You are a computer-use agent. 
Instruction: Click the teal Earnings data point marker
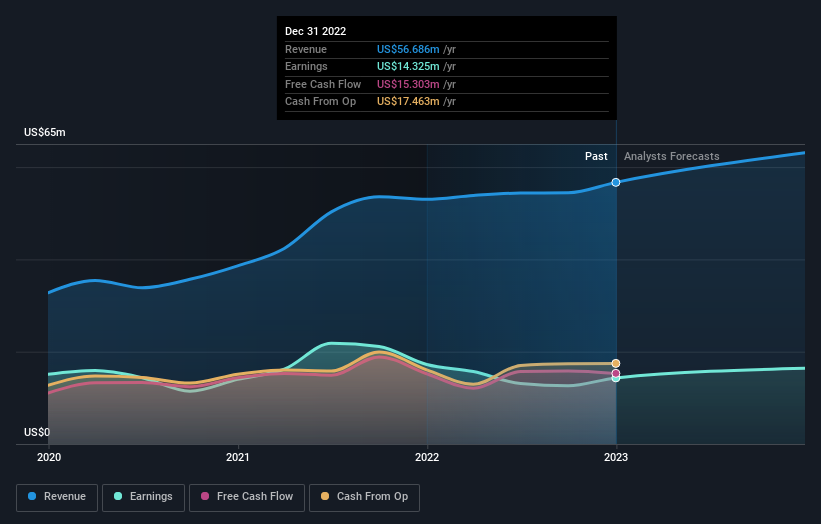tap(616, 378)
